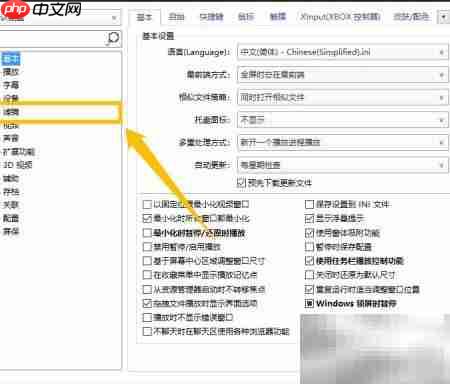Switch to the 基本 tab
The height and width of the screenshot is (384, 450).
click(144, 17)
